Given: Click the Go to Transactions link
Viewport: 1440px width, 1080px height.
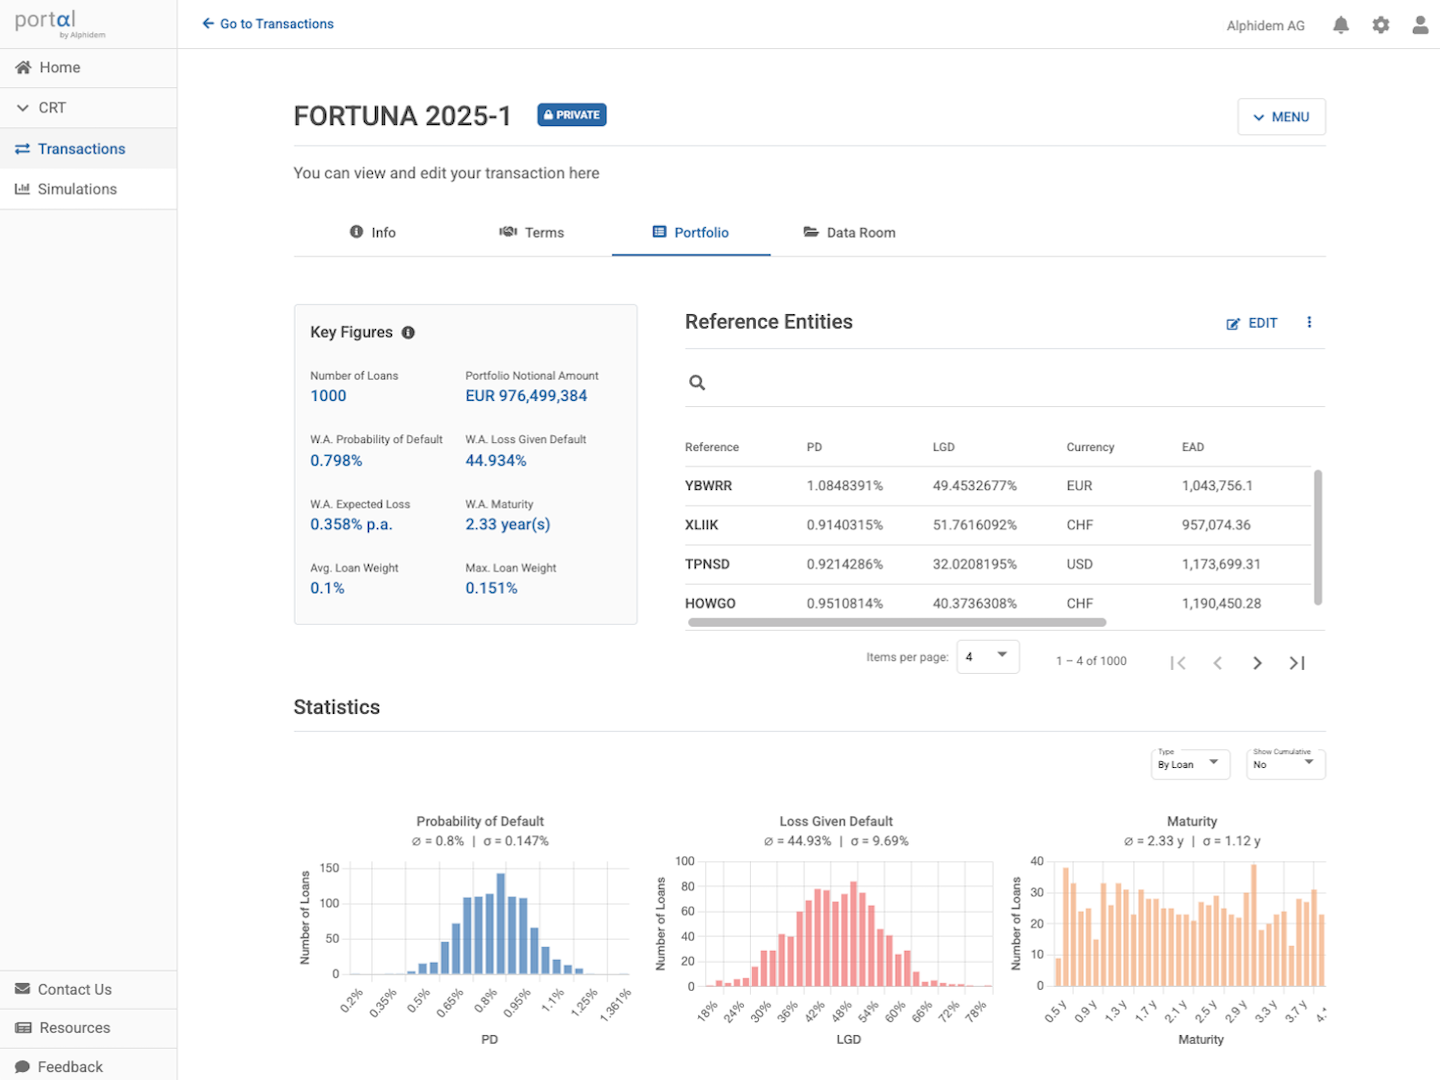Looking at the screenshot, I should point(267,23).
